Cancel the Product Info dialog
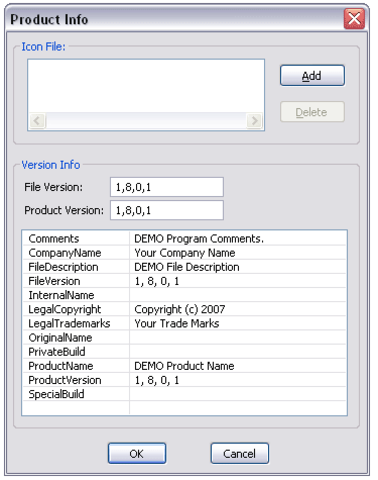Image resolution: width=378 pixels, height=480 pixels. click(240, 453)
